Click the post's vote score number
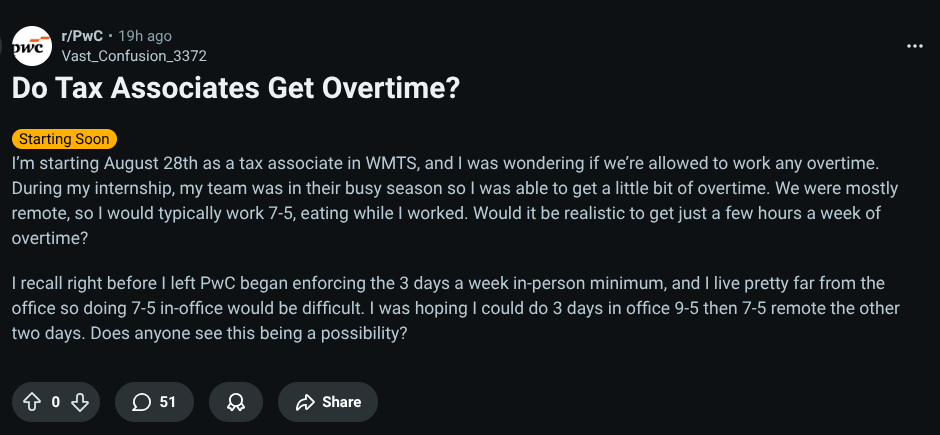 click(56, 402)
